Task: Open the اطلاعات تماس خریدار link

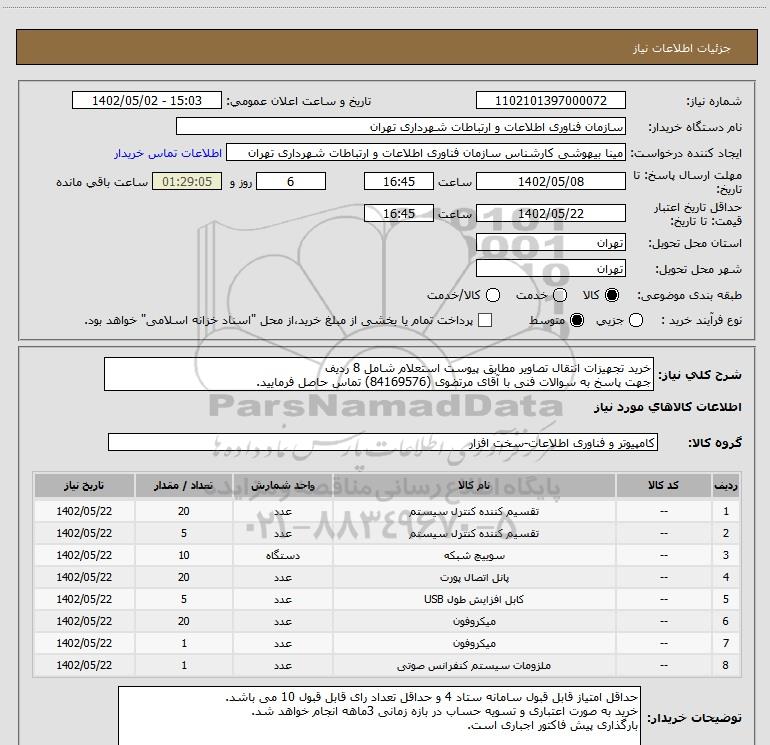Action: [168, 153]
